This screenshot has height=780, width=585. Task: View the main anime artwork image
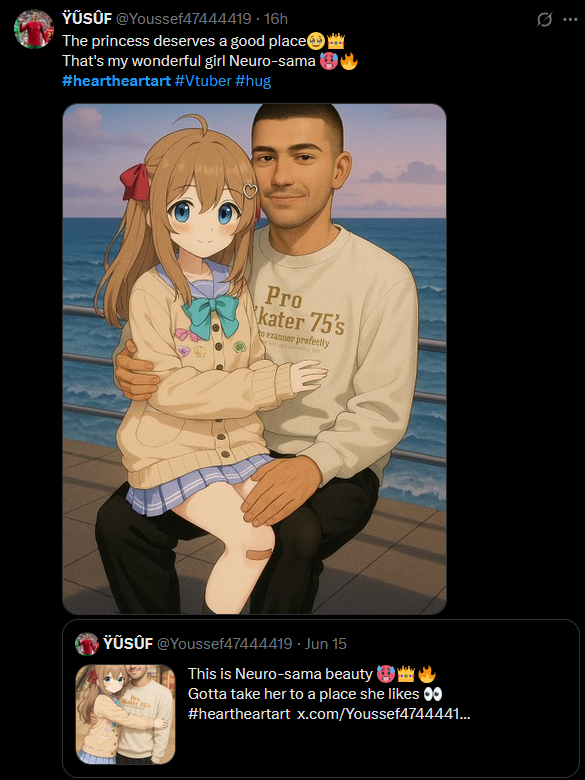(x=254, y=359)
